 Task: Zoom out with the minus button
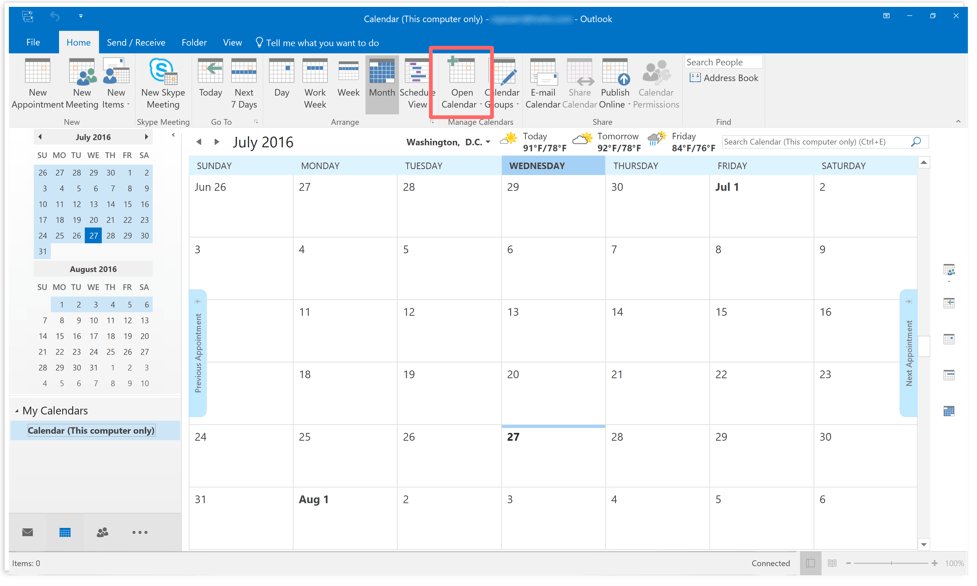coord(848,563)
